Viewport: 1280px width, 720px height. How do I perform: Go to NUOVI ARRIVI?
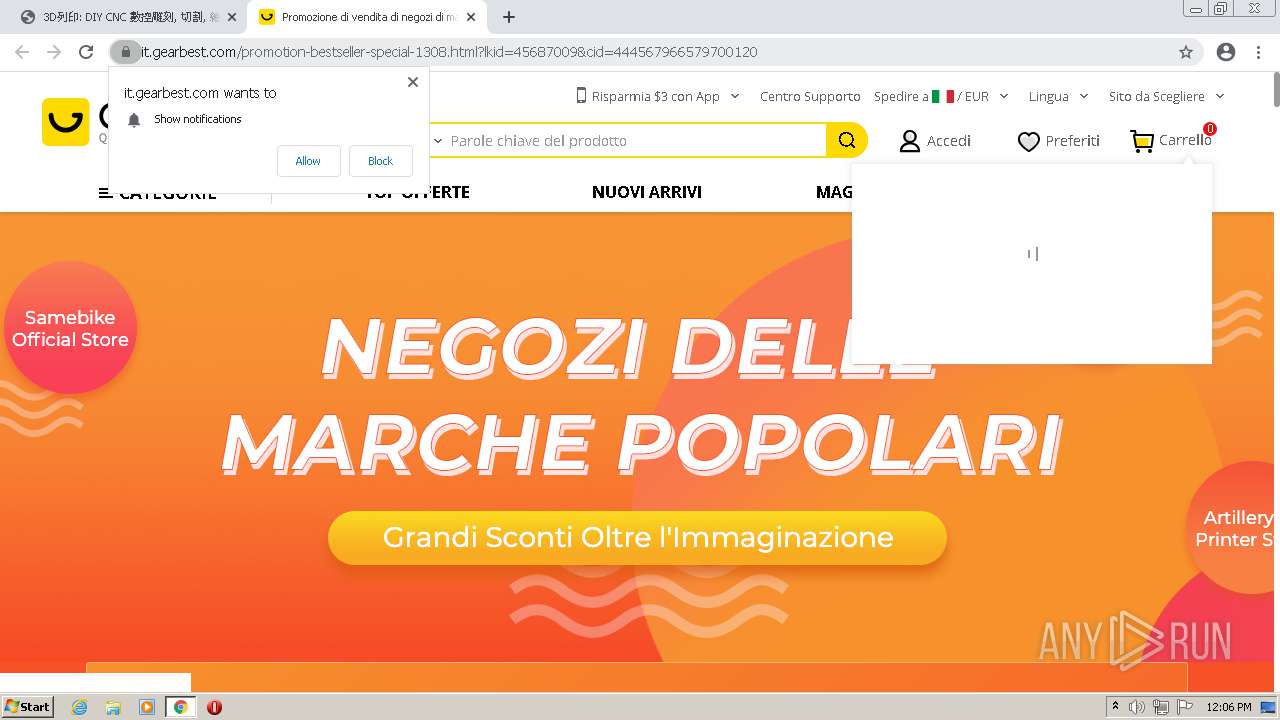(x=647, y=192)
